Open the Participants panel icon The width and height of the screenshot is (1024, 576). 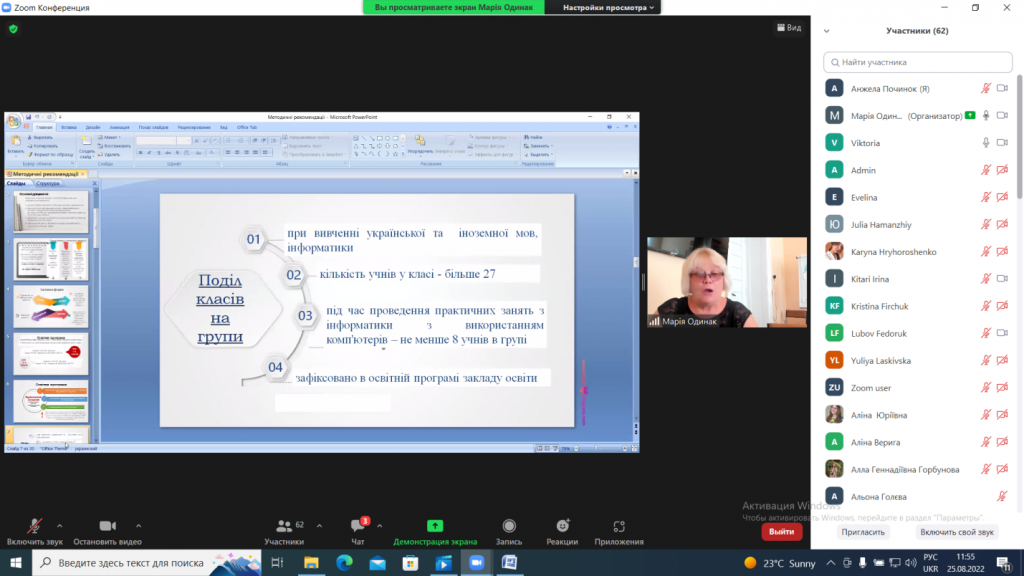click(x=284, y=526)
